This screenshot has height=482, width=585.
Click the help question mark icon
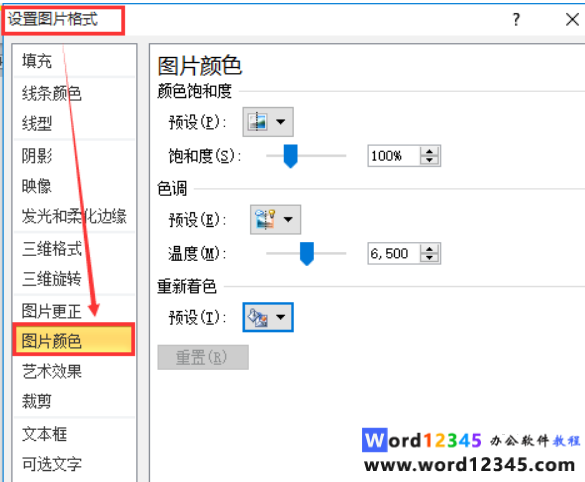click(x=516, y=19)
